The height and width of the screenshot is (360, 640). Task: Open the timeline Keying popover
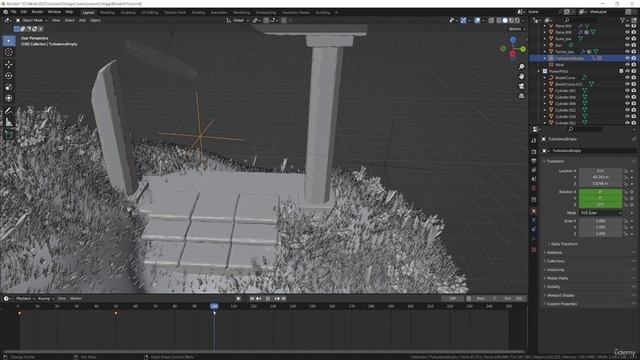tap(45, 299)
